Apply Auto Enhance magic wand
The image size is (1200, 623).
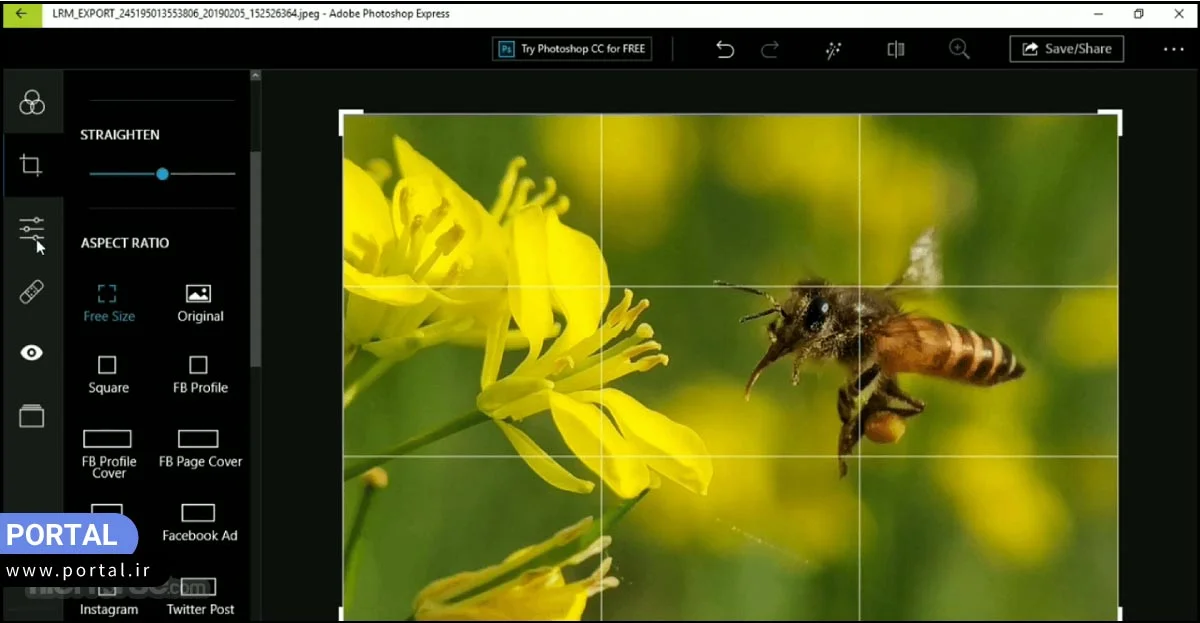tap(833, 49)
